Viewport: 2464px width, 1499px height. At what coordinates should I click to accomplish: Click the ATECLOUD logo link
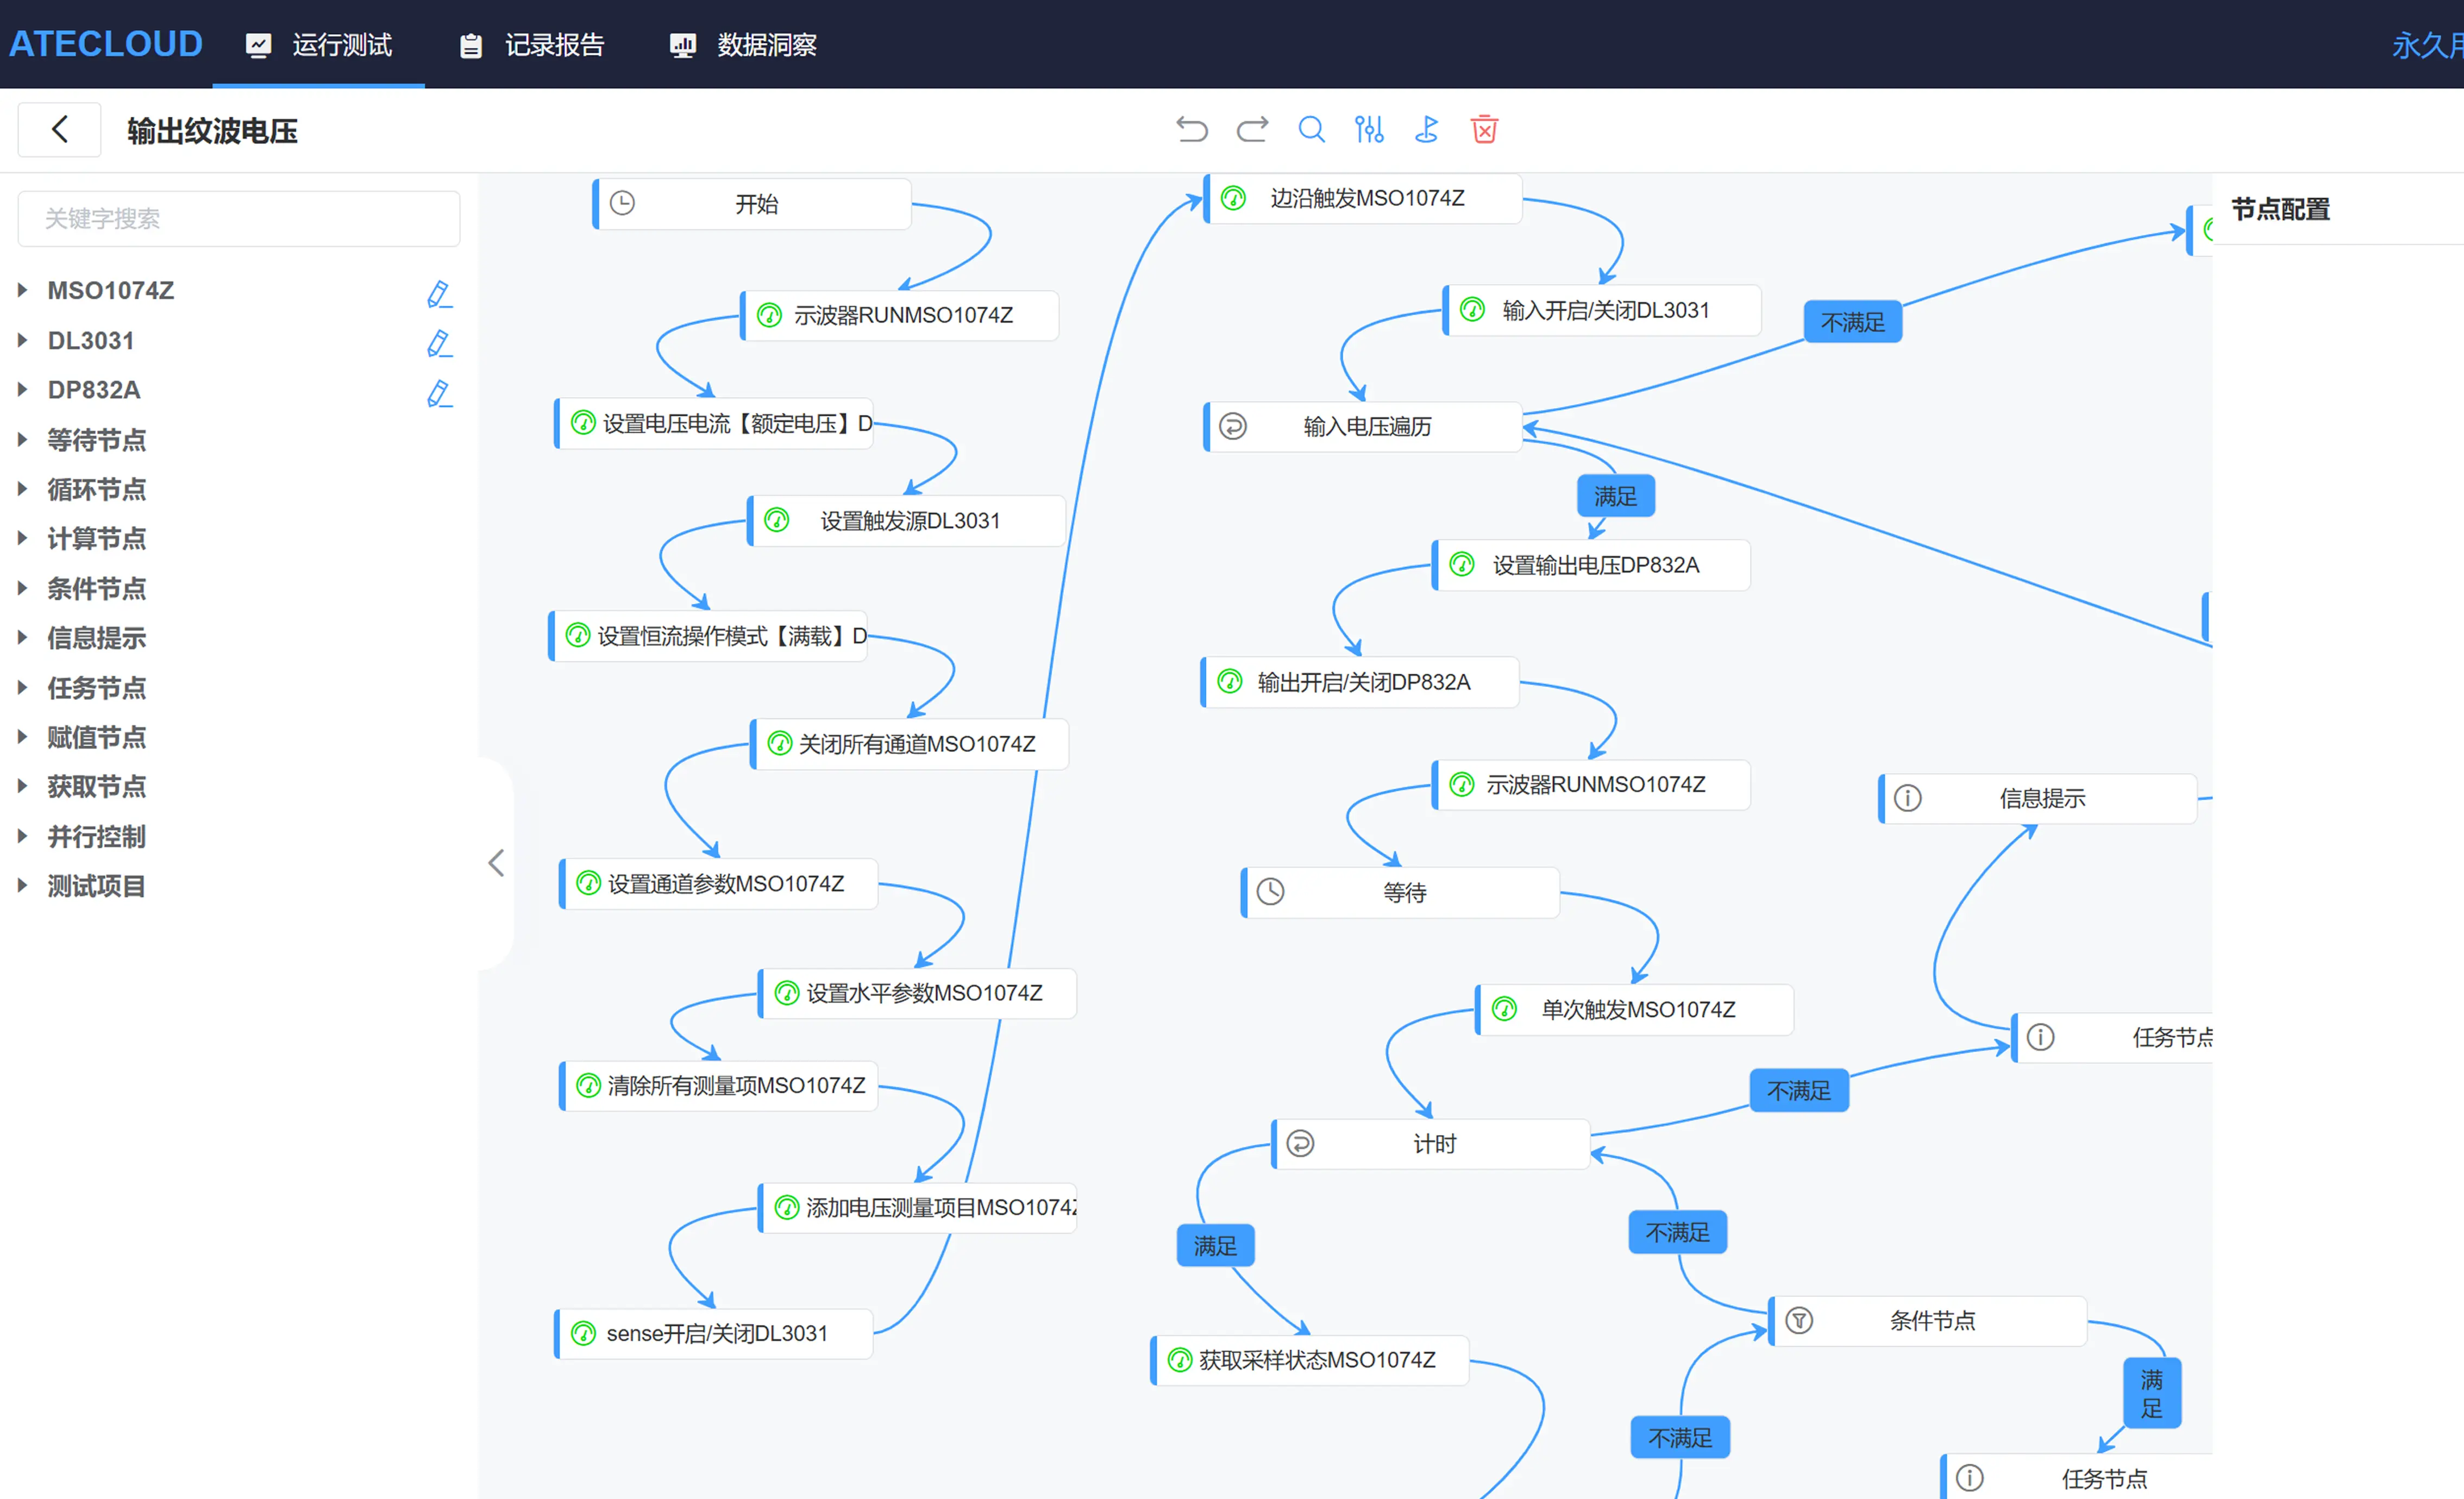pos(106,44)
